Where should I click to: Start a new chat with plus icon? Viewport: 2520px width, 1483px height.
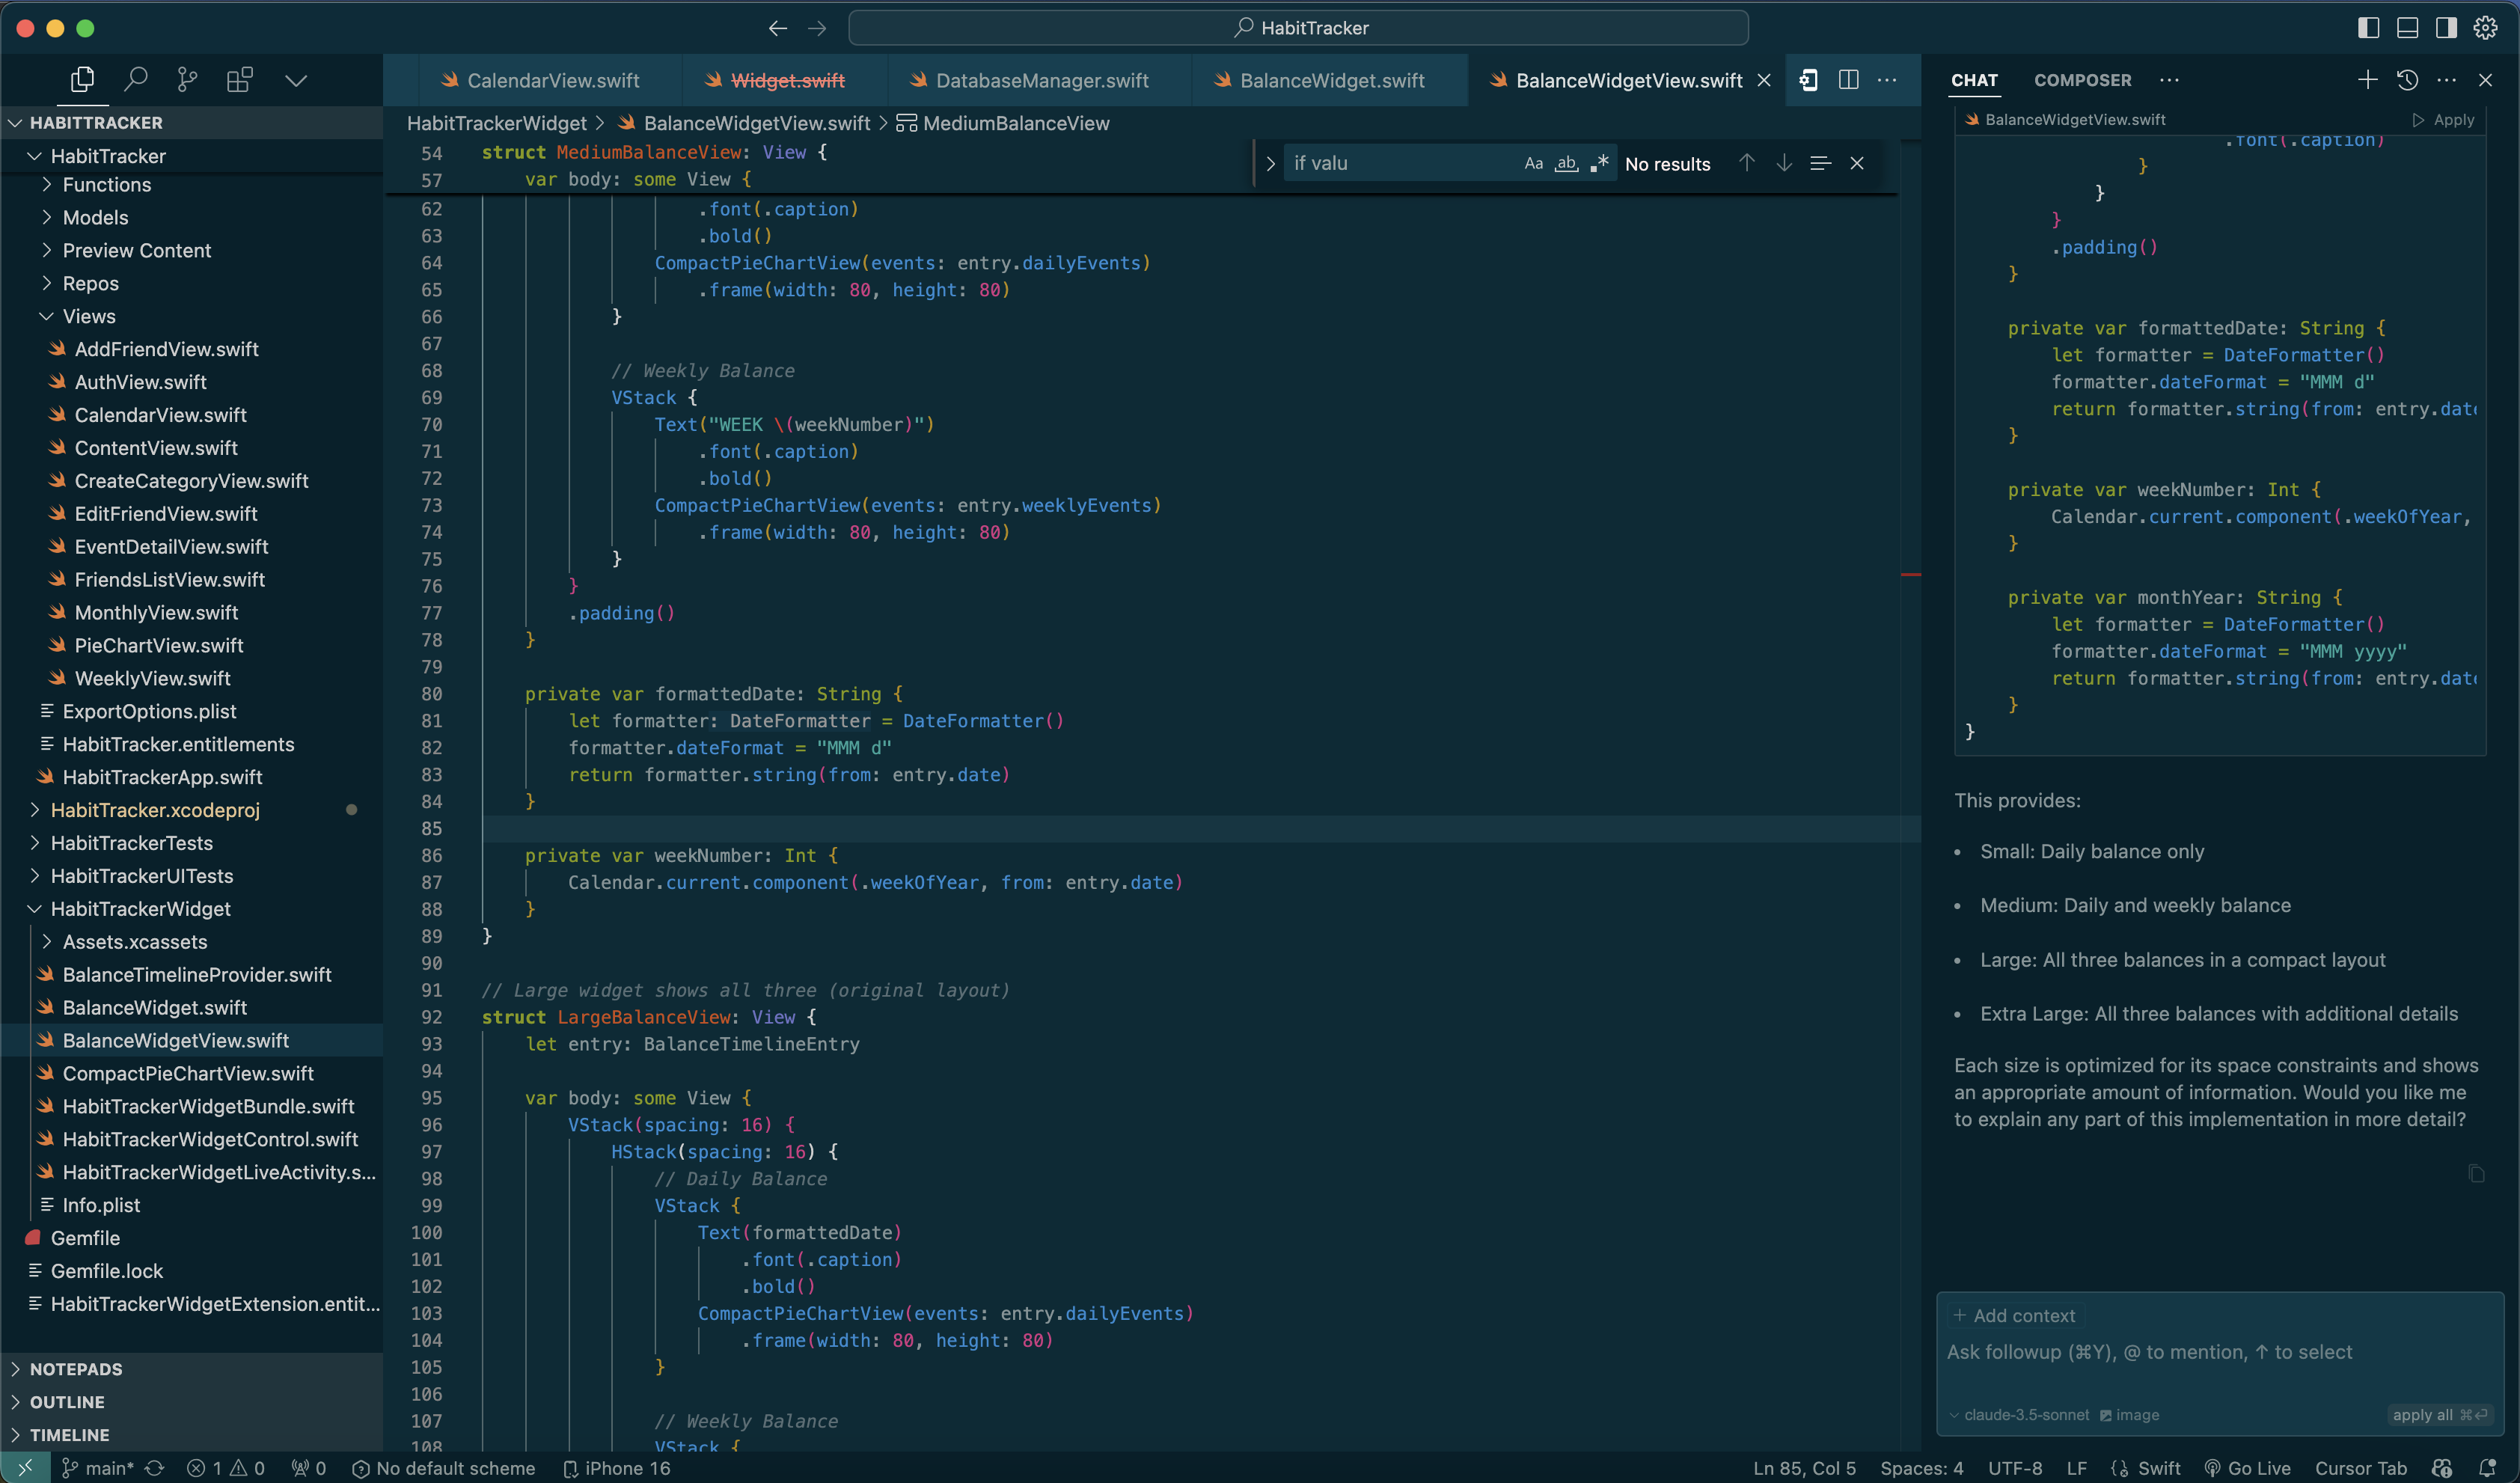tap(2367, 80)
